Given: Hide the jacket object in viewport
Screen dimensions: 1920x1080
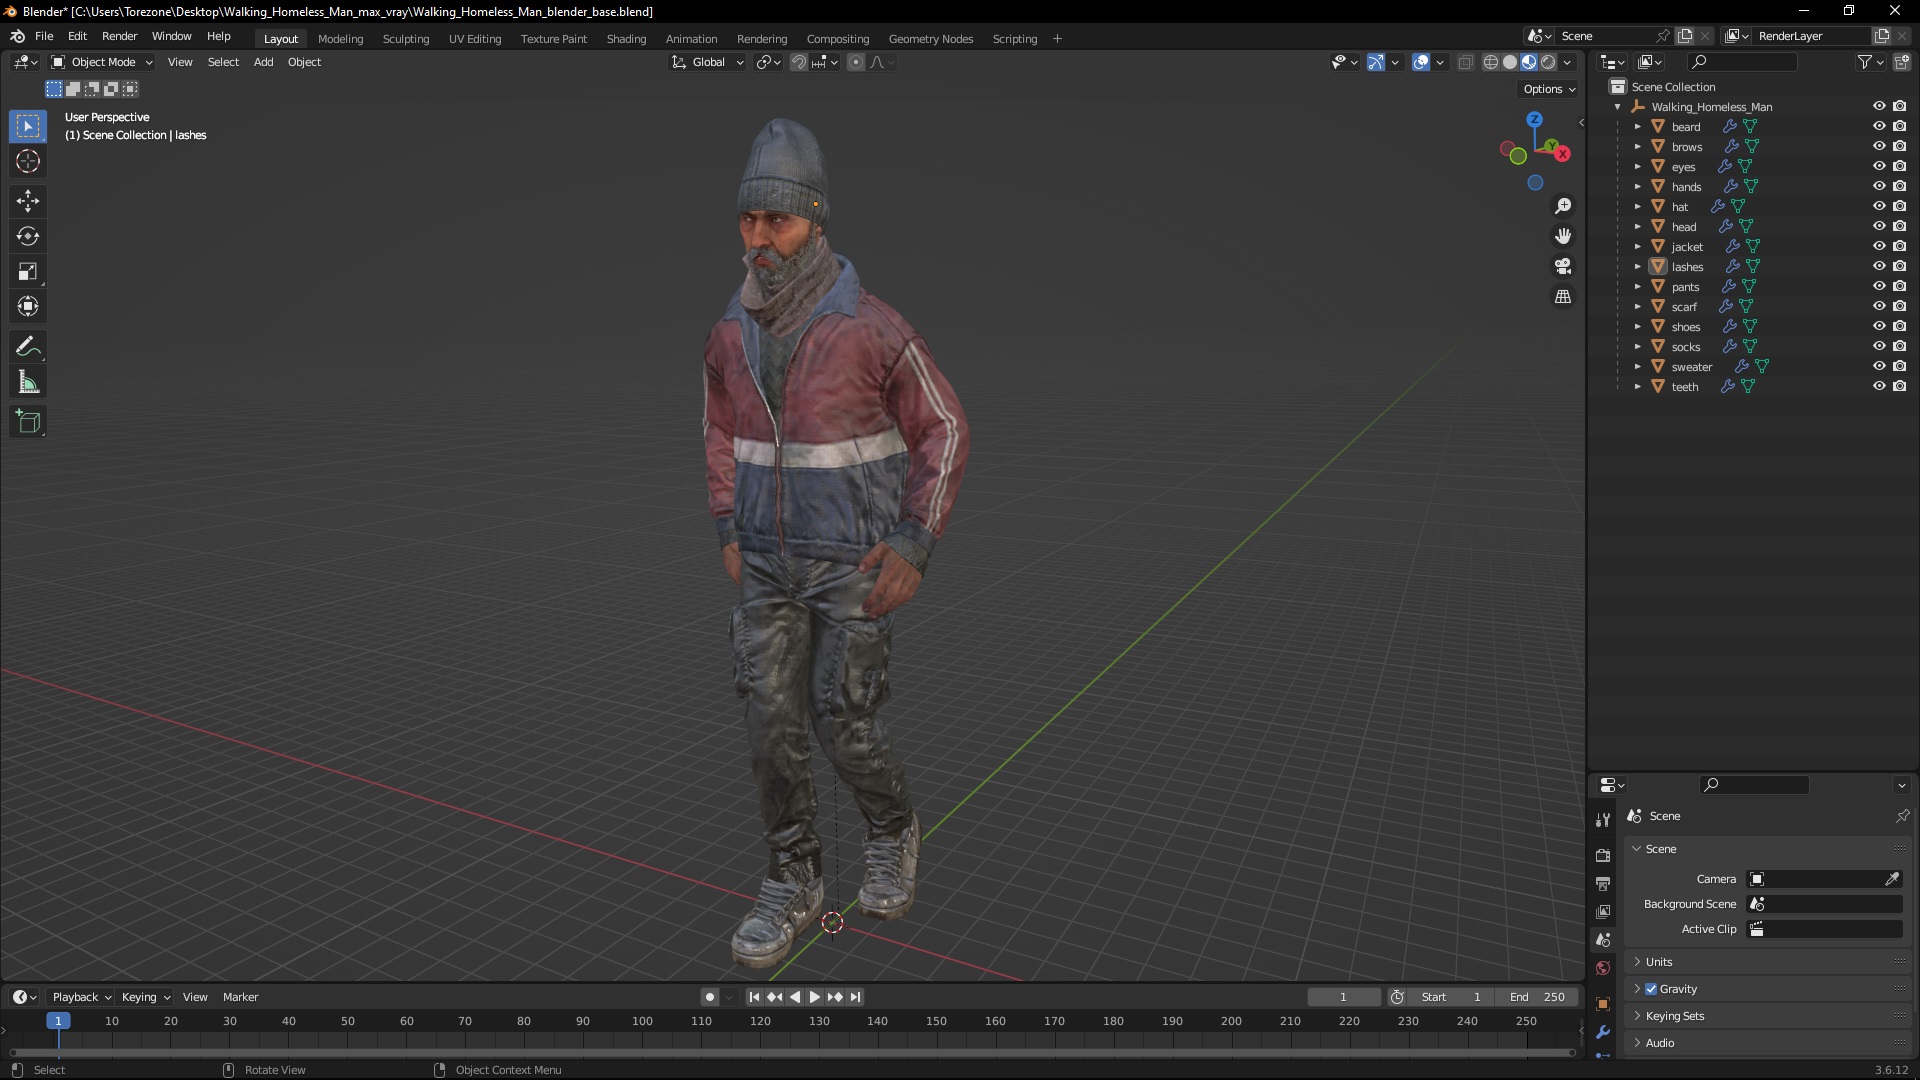Looking at the screenshot, I should [x=1879, y=247].
